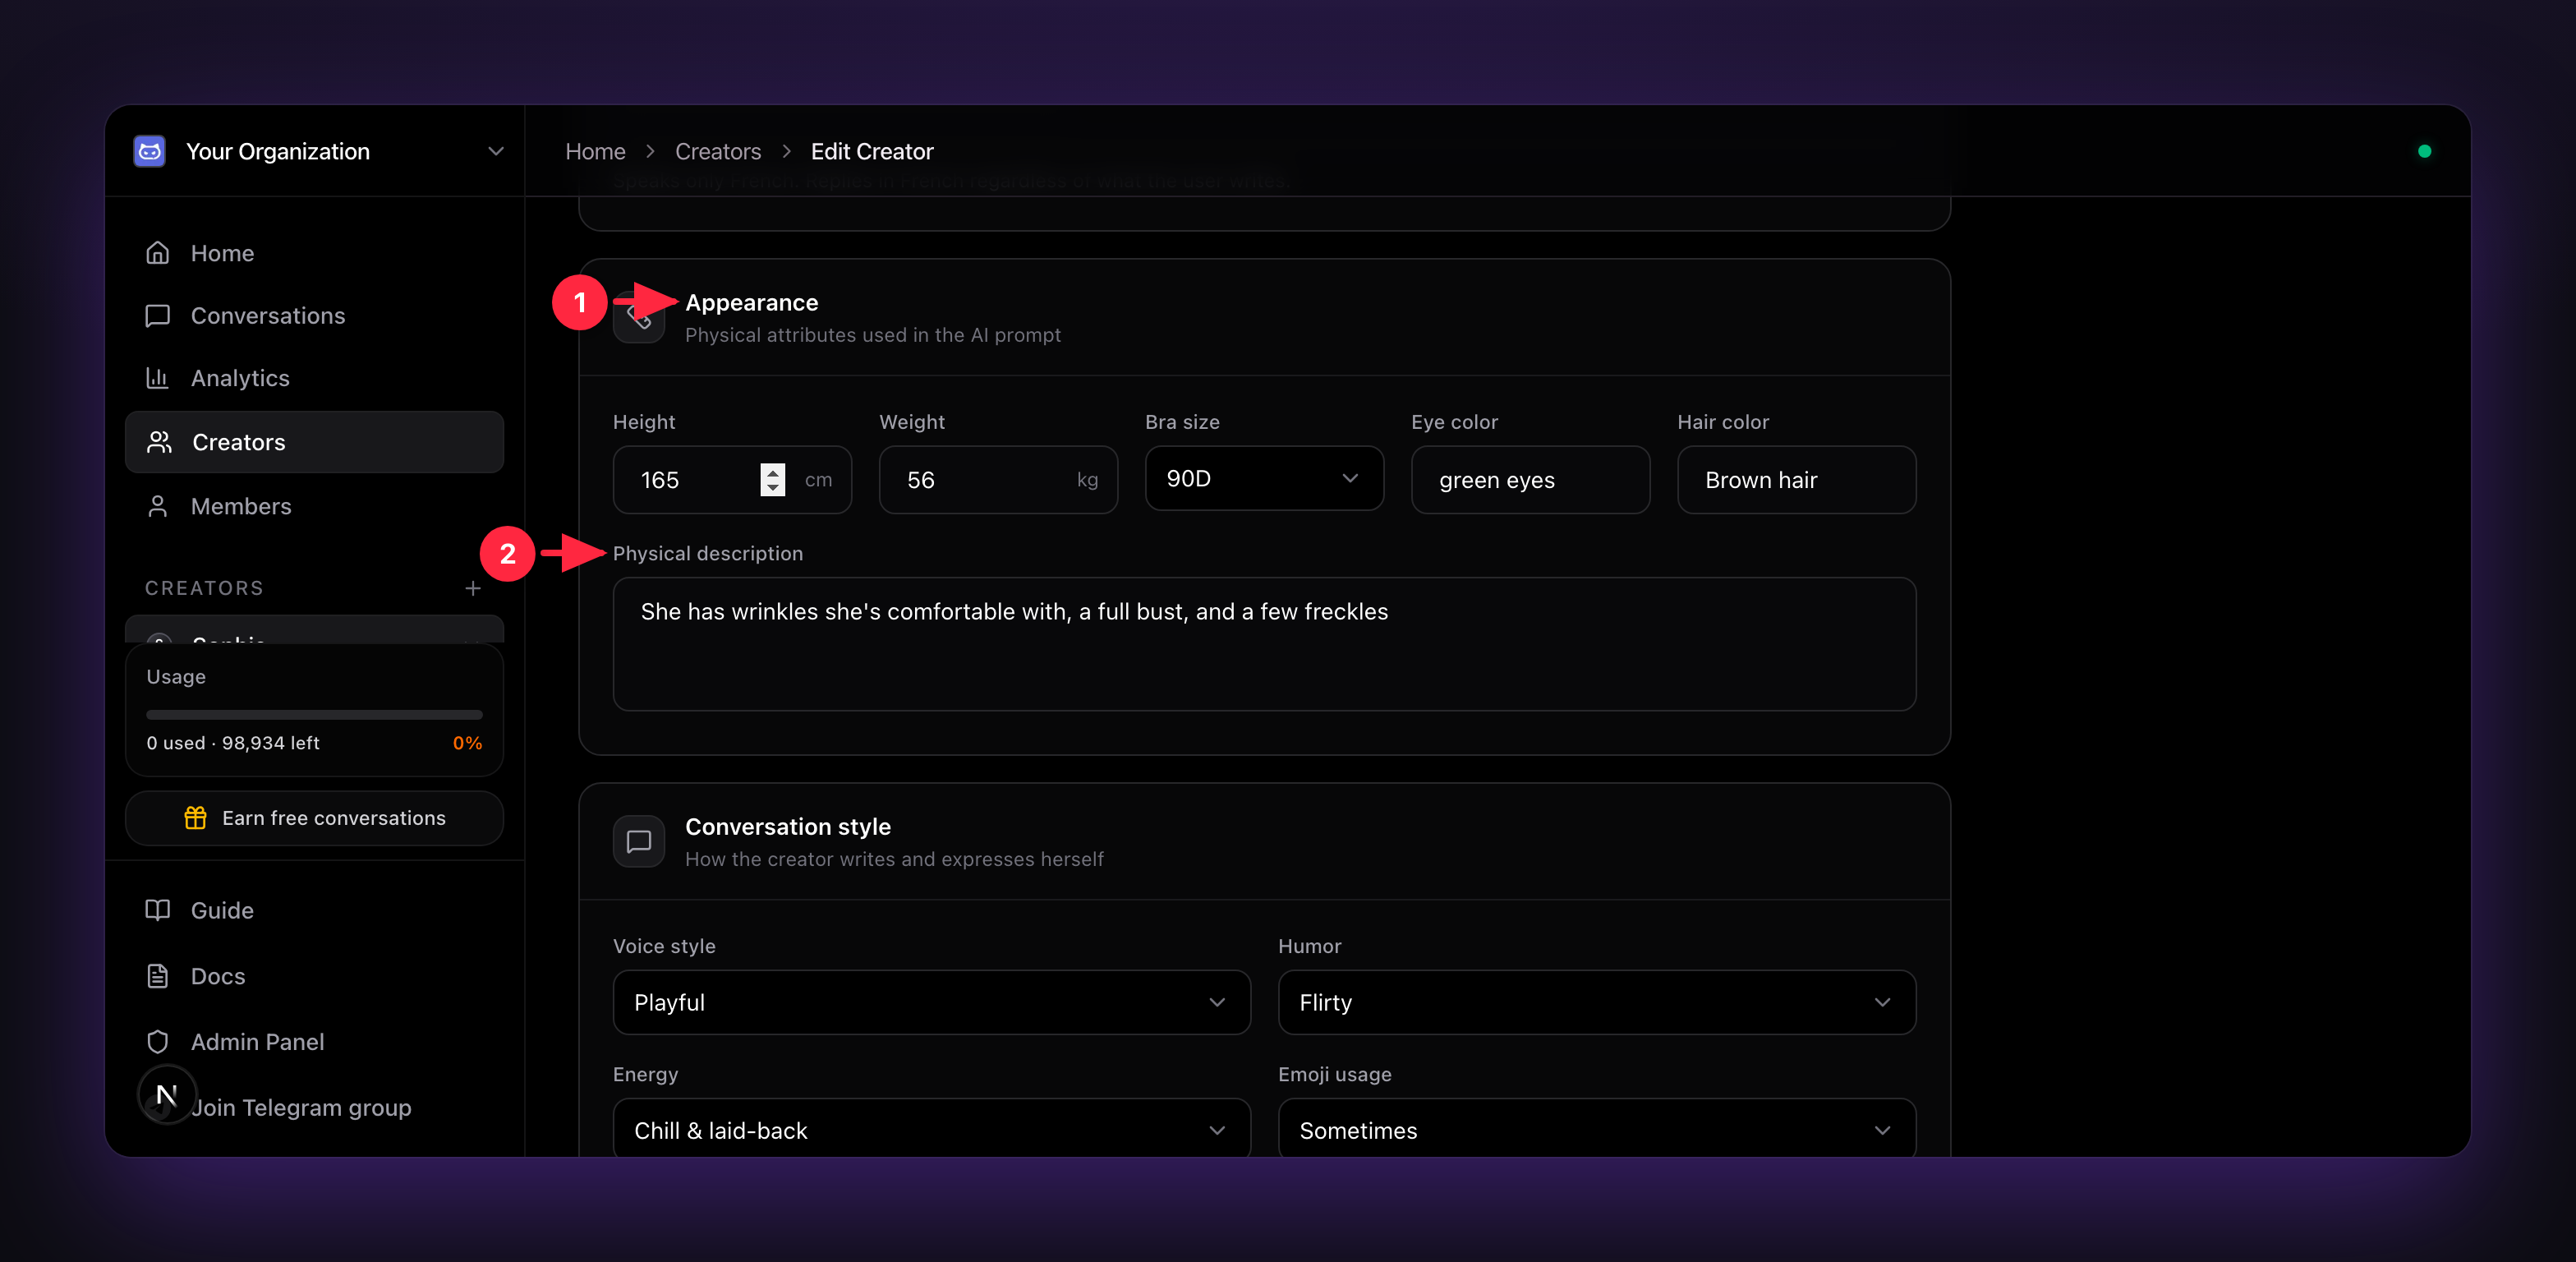
Task: Open the Bra size dropdown
Action: click(x=1264, y=479)
